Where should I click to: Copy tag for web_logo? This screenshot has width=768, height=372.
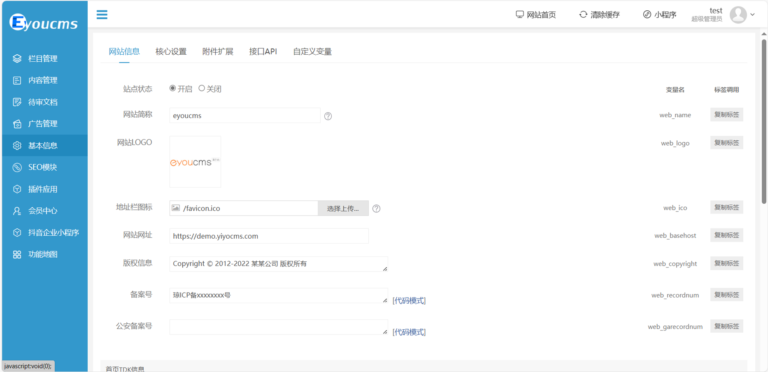727,142
